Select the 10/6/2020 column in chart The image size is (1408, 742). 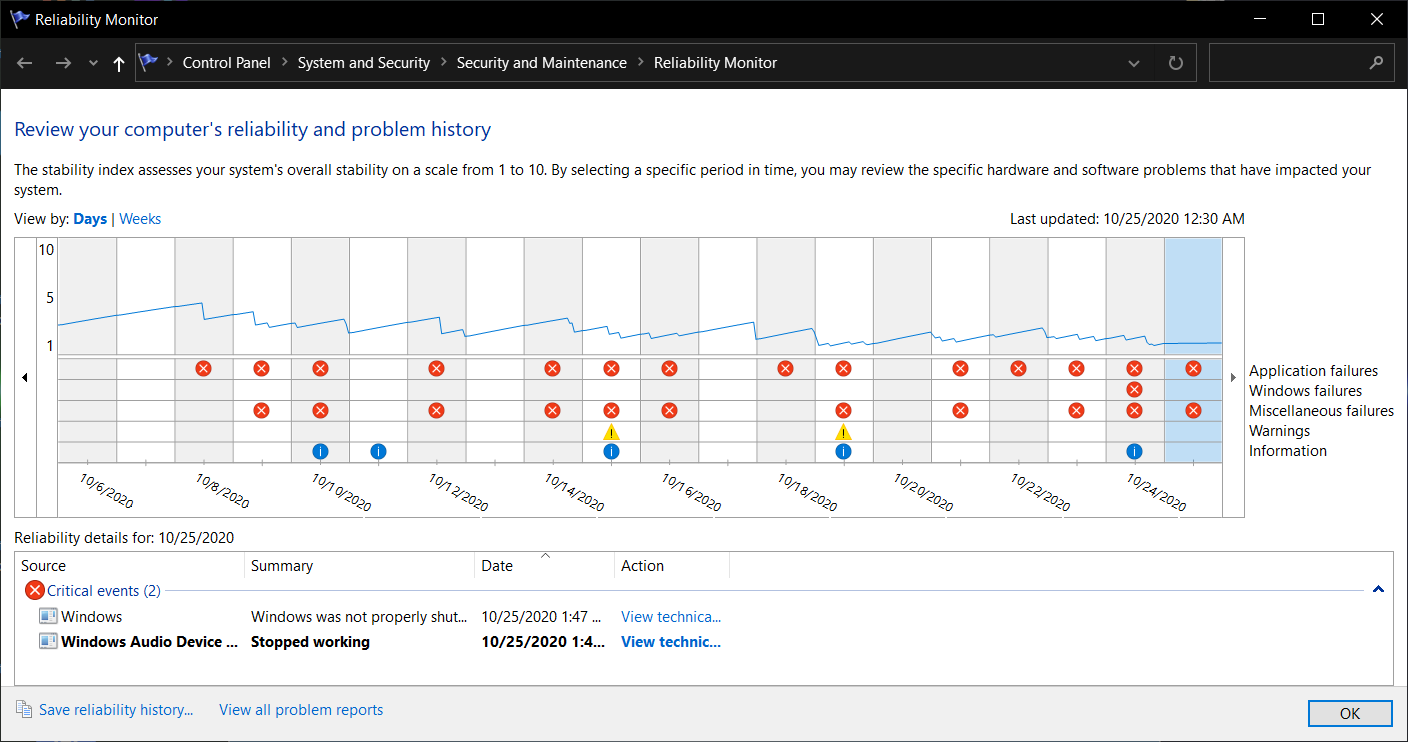pyautogui.click(x=88, y=350)
